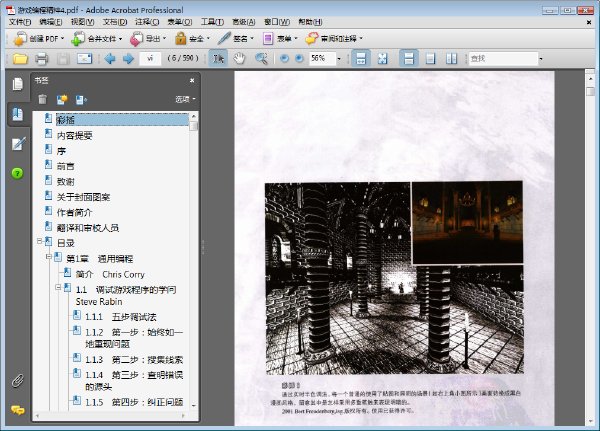Fit one full page to window icon
Image resolution: width=600 pixels, height=431 pixels.
pos(382,59)
